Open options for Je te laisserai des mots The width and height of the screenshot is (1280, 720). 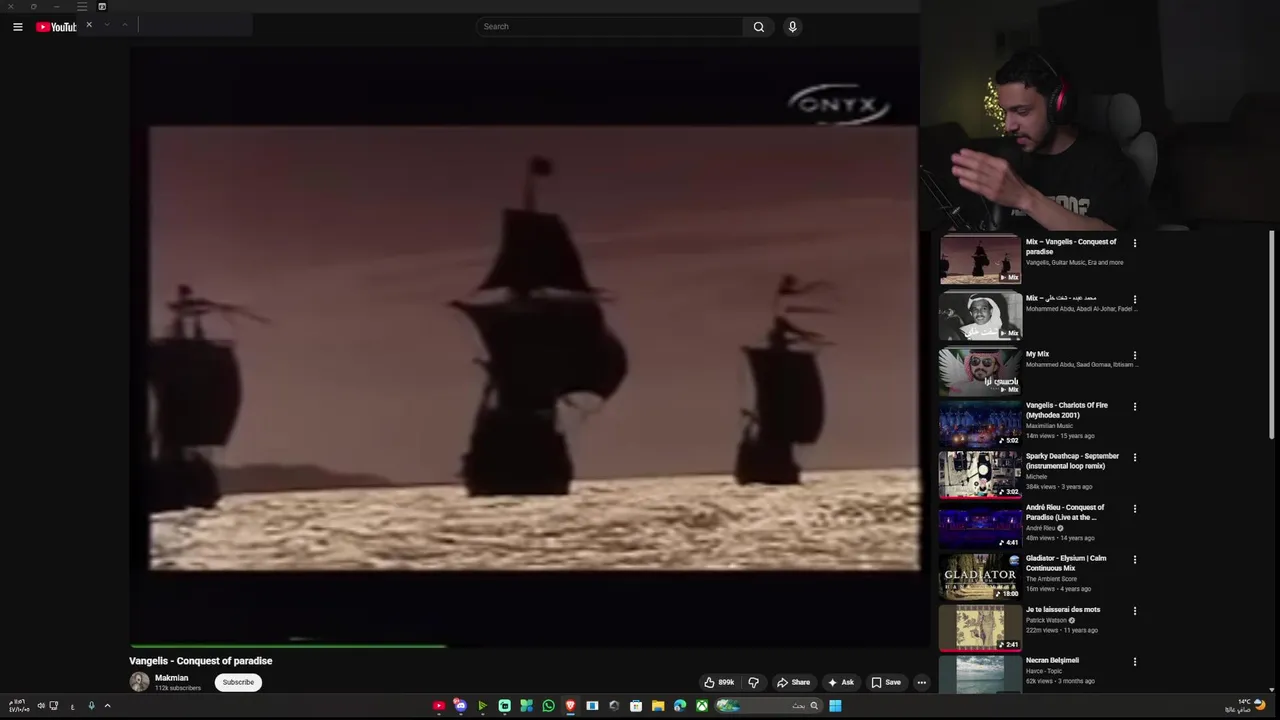(1134, 611)
